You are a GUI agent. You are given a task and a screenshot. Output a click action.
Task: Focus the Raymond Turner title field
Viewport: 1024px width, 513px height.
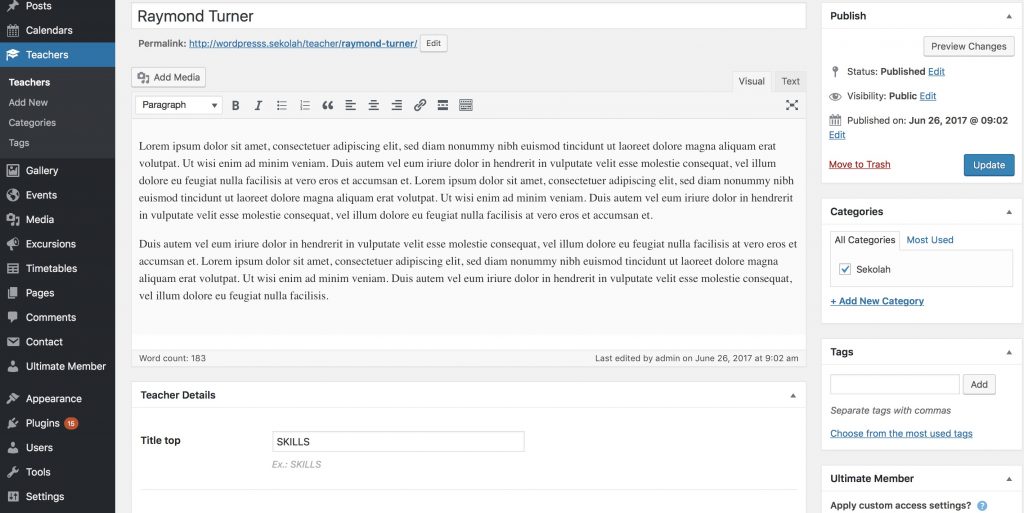[468, 16]
